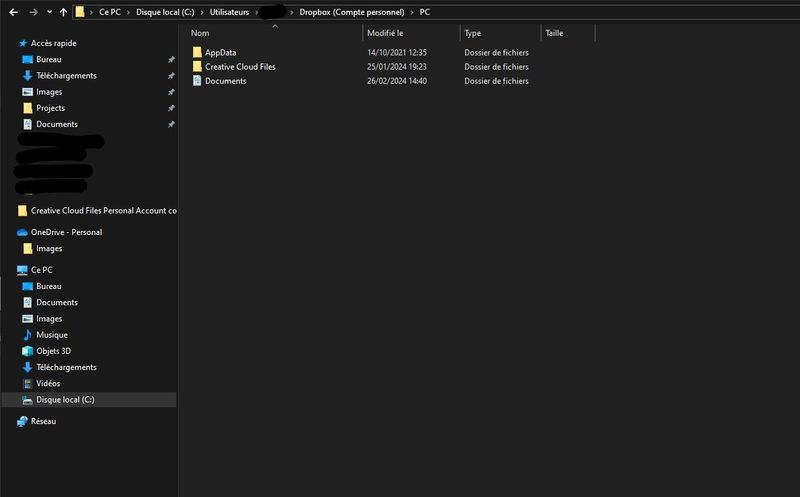The width and height of the screenshot is (800, 497).
Task: Open Téléchargements under Accès rapide
Action: coord(66,76)
